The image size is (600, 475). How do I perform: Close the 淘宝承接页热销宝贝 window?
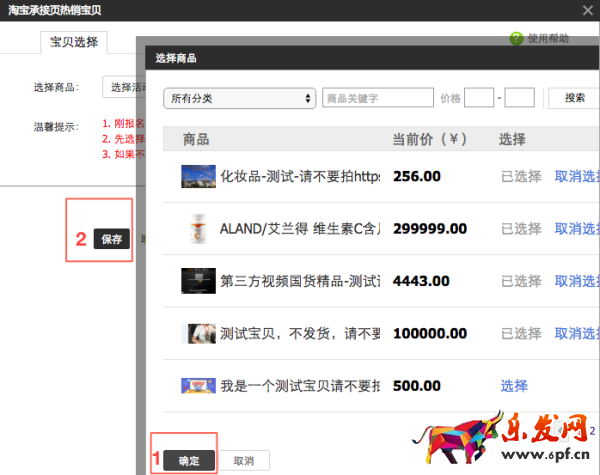(x=588, y=10)
